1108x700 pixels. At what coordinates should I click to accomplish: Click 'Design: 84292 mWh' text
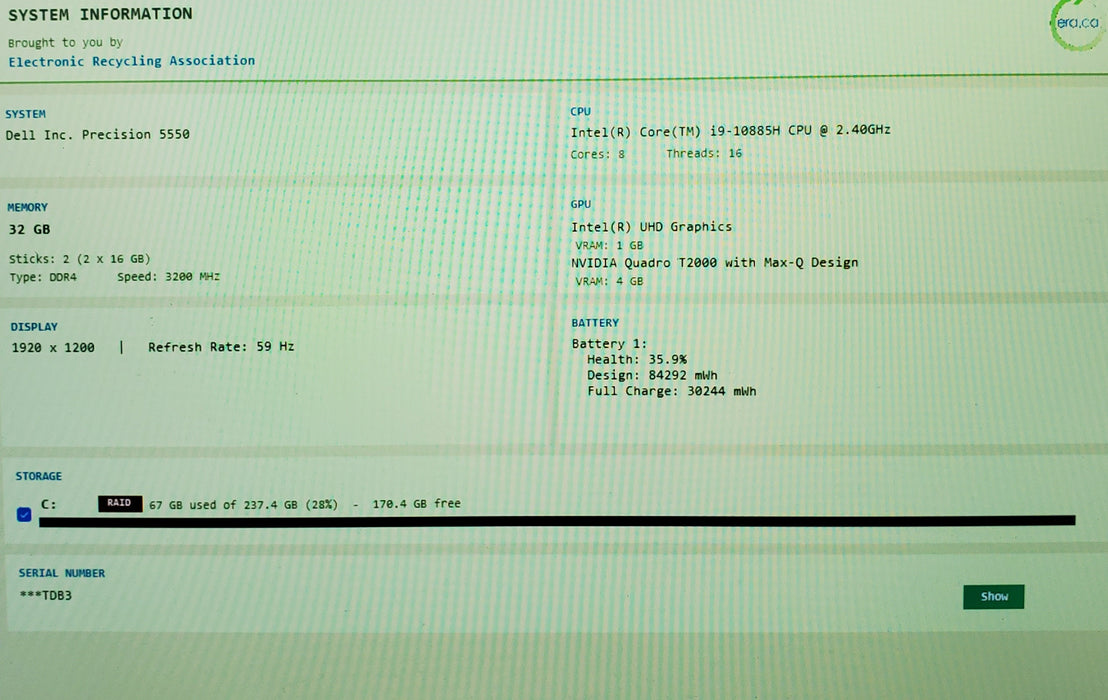coord(652,376)
